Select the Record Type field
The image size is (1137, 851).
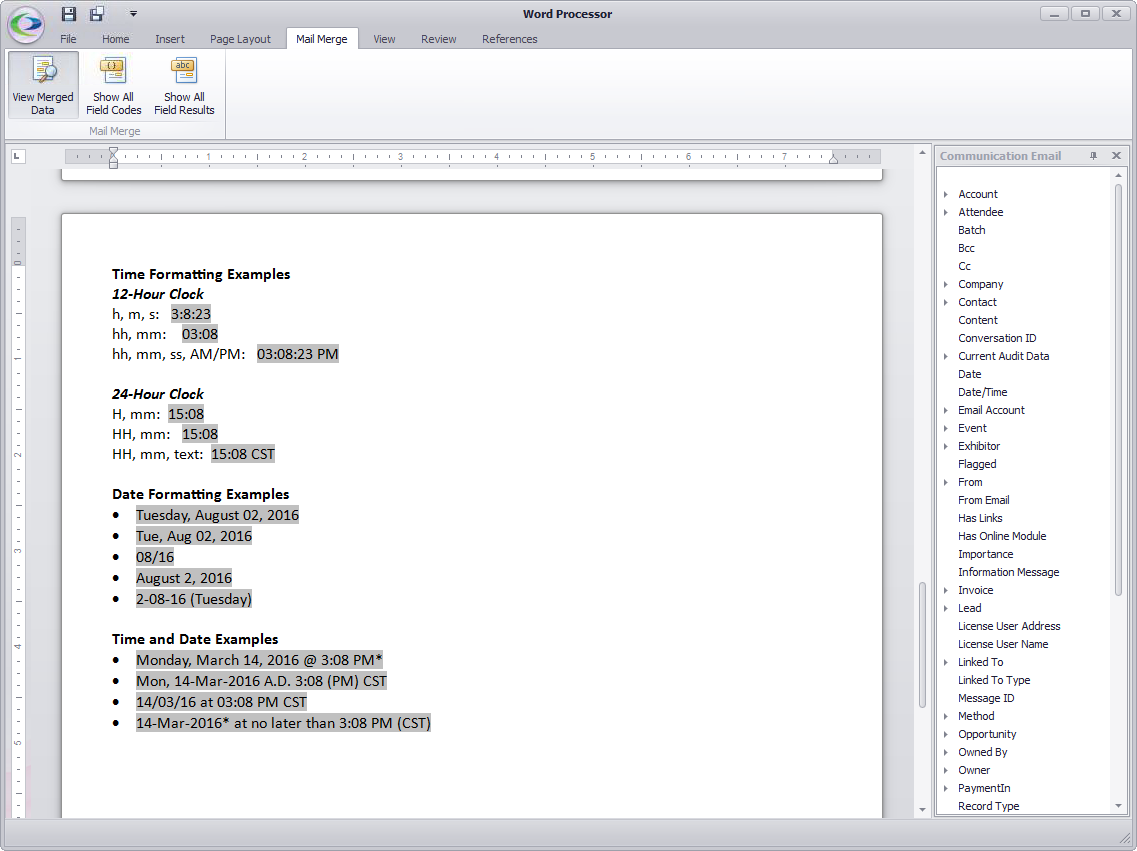pos(988,806)
